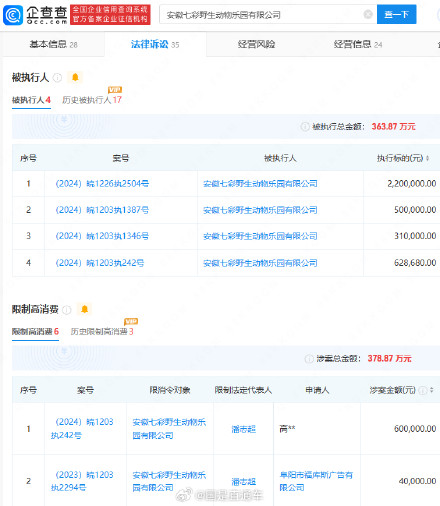The width and height of the screenshot is (440, 506).
Task: Click the red 全国企业信用查询系统 banner
Action: tap(110, 15)
